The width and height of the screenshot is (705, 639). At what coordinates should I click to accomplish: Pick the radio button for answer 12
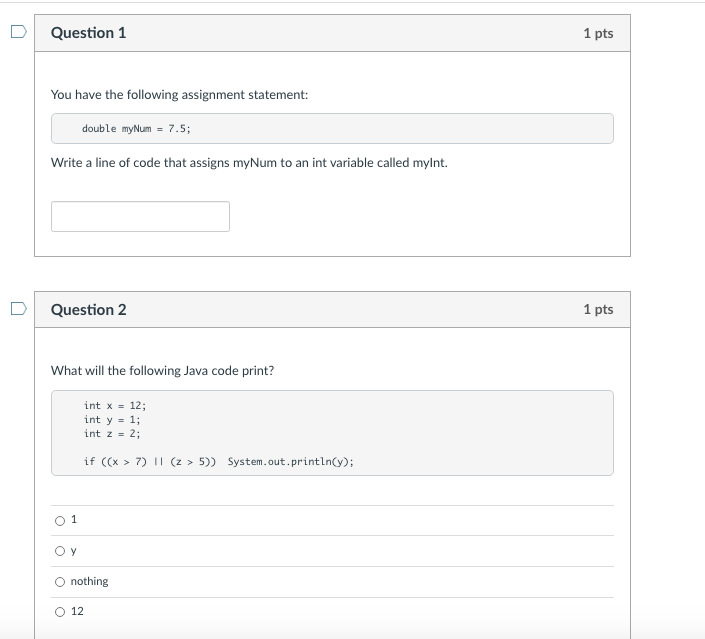point(60,612)
